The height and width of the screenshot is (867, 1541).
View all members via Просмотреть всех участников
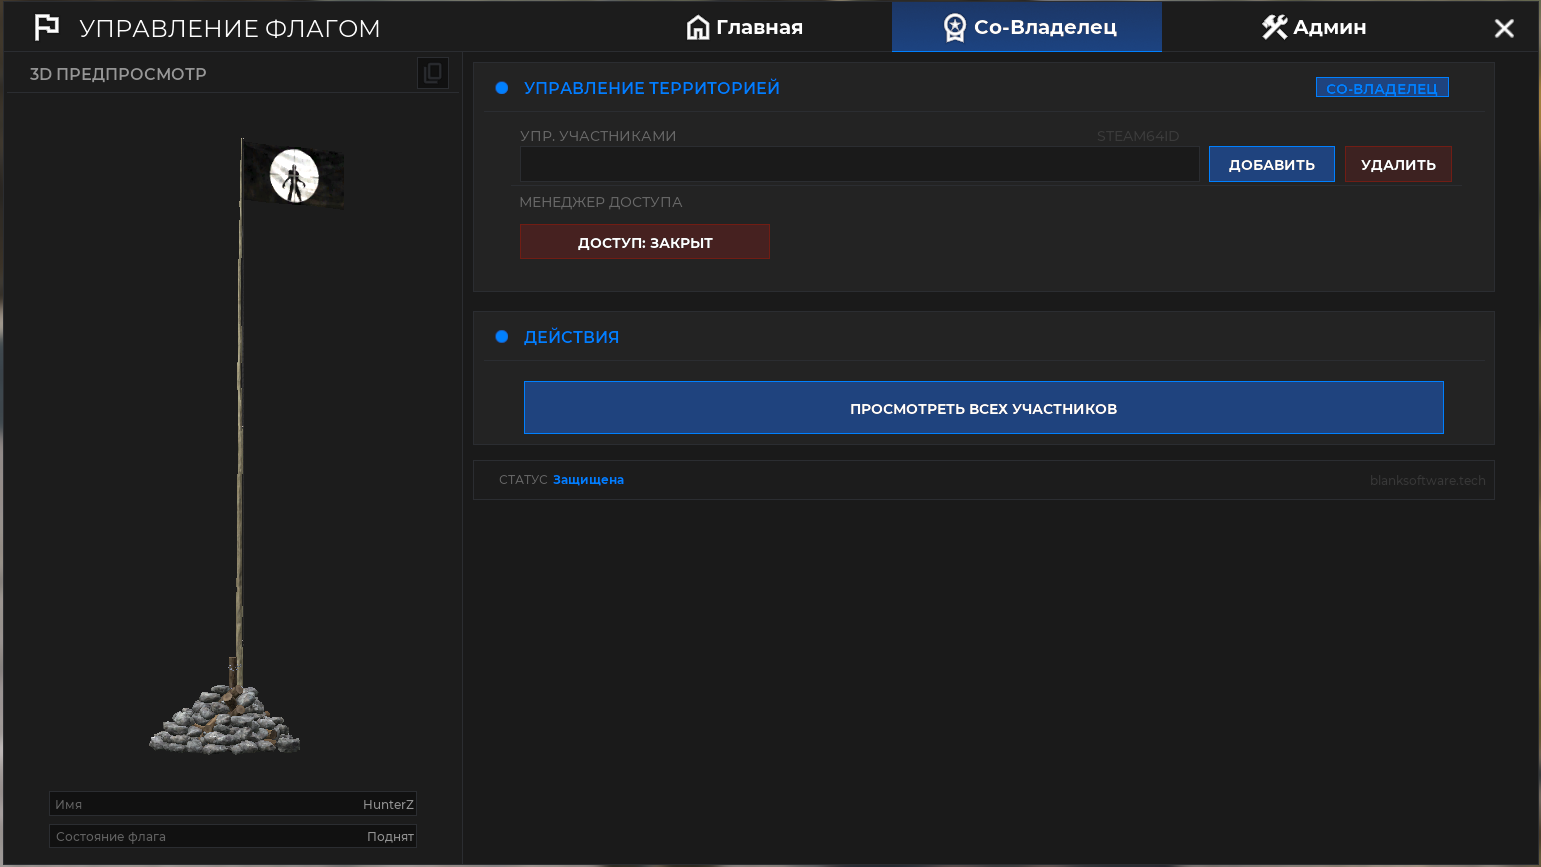(x=984, y=408)
